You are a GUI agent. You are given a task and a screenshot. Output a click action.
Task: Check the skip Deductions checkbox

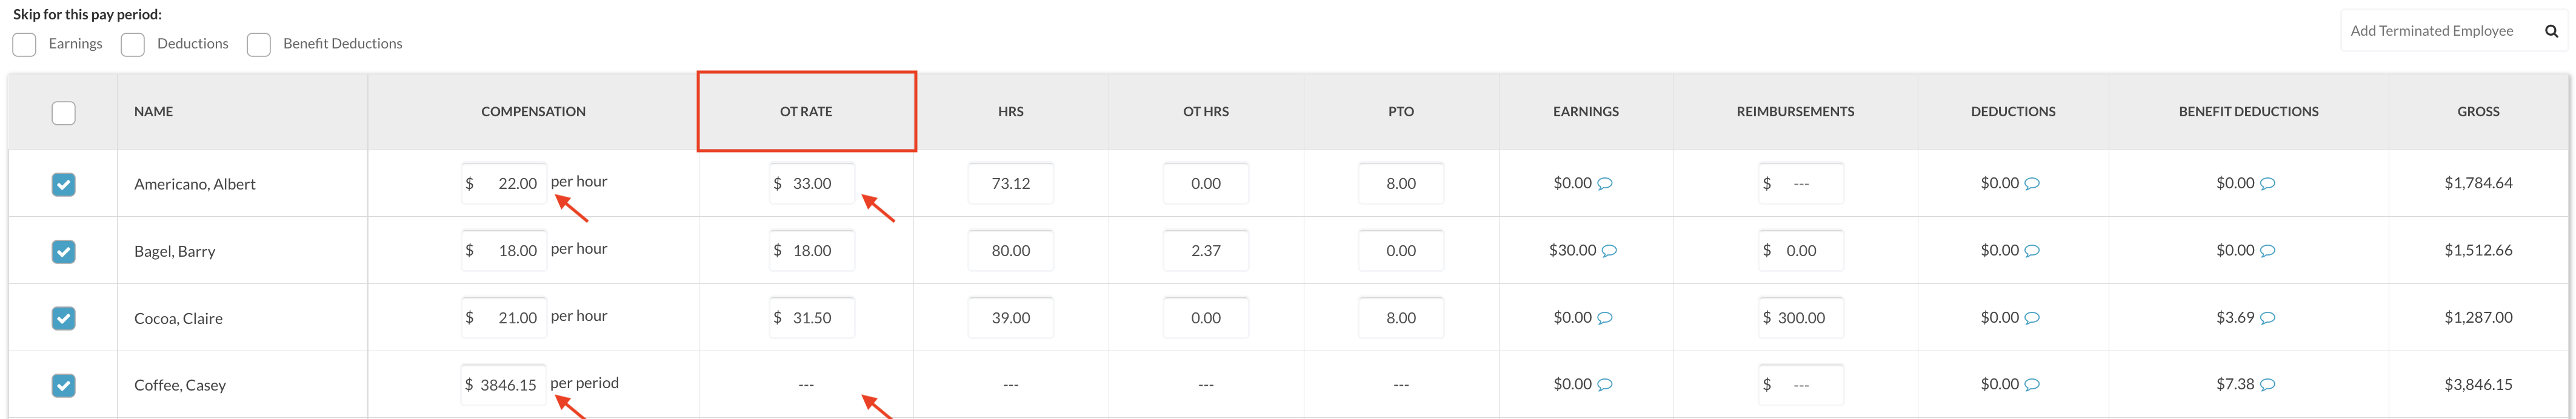pos(133,45)
